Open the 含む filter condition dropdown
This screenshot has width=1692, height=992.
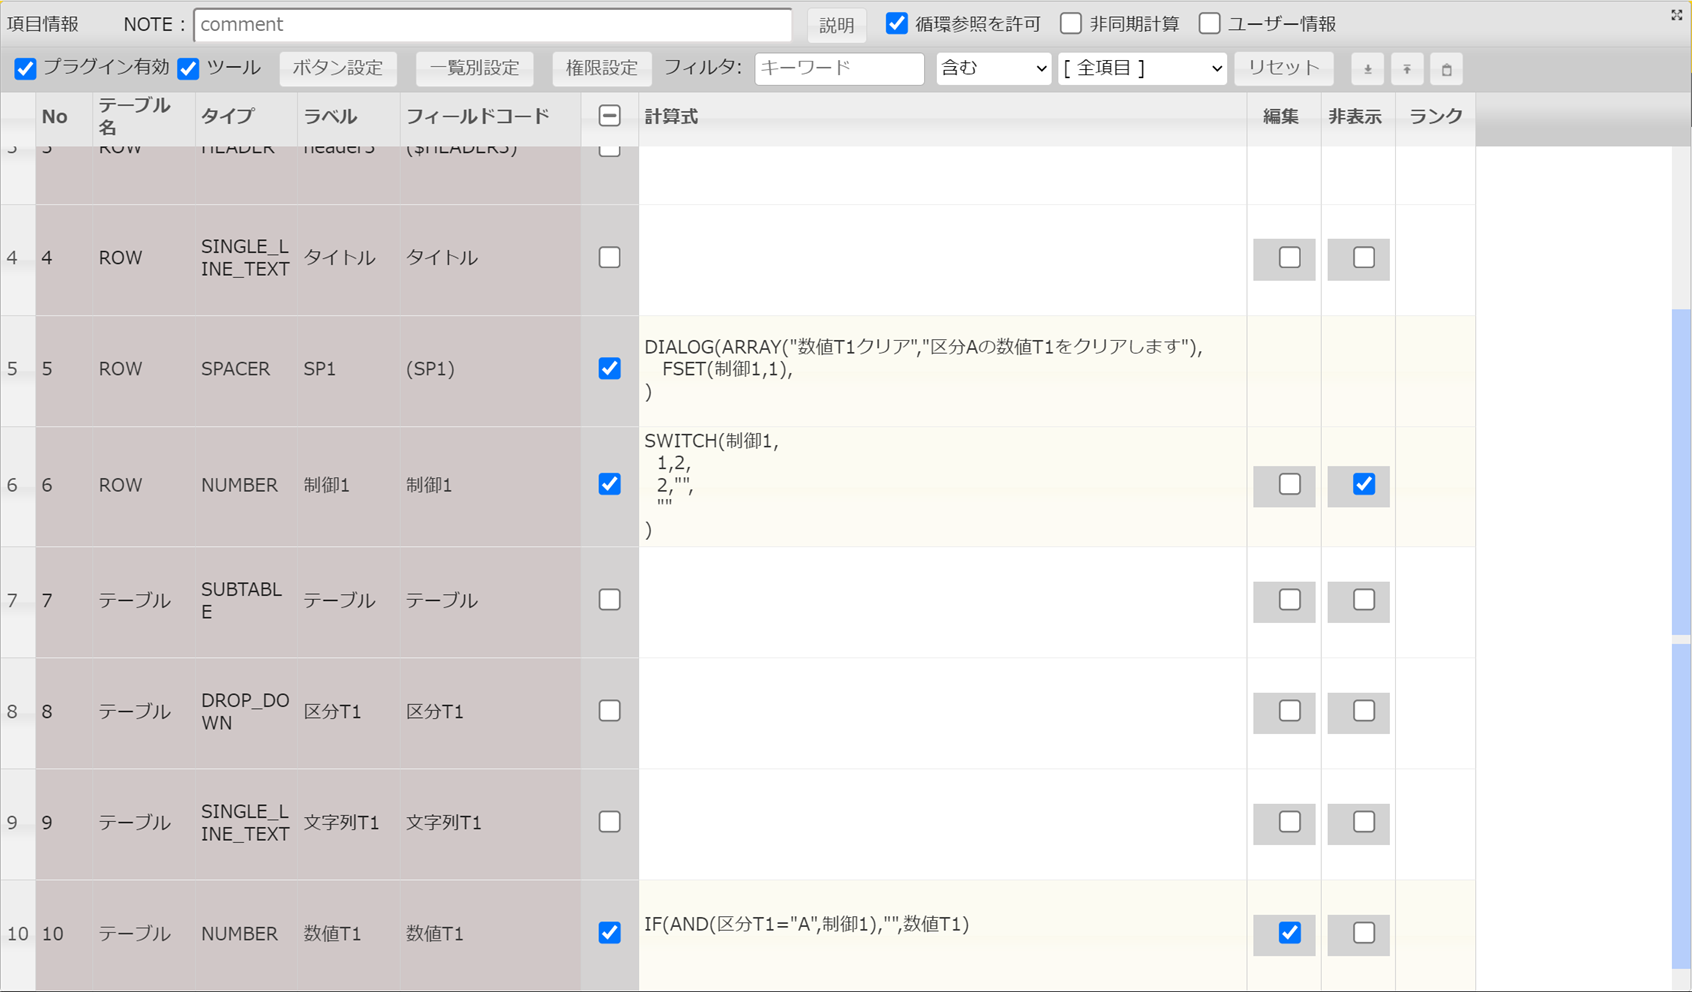point(993,68)
